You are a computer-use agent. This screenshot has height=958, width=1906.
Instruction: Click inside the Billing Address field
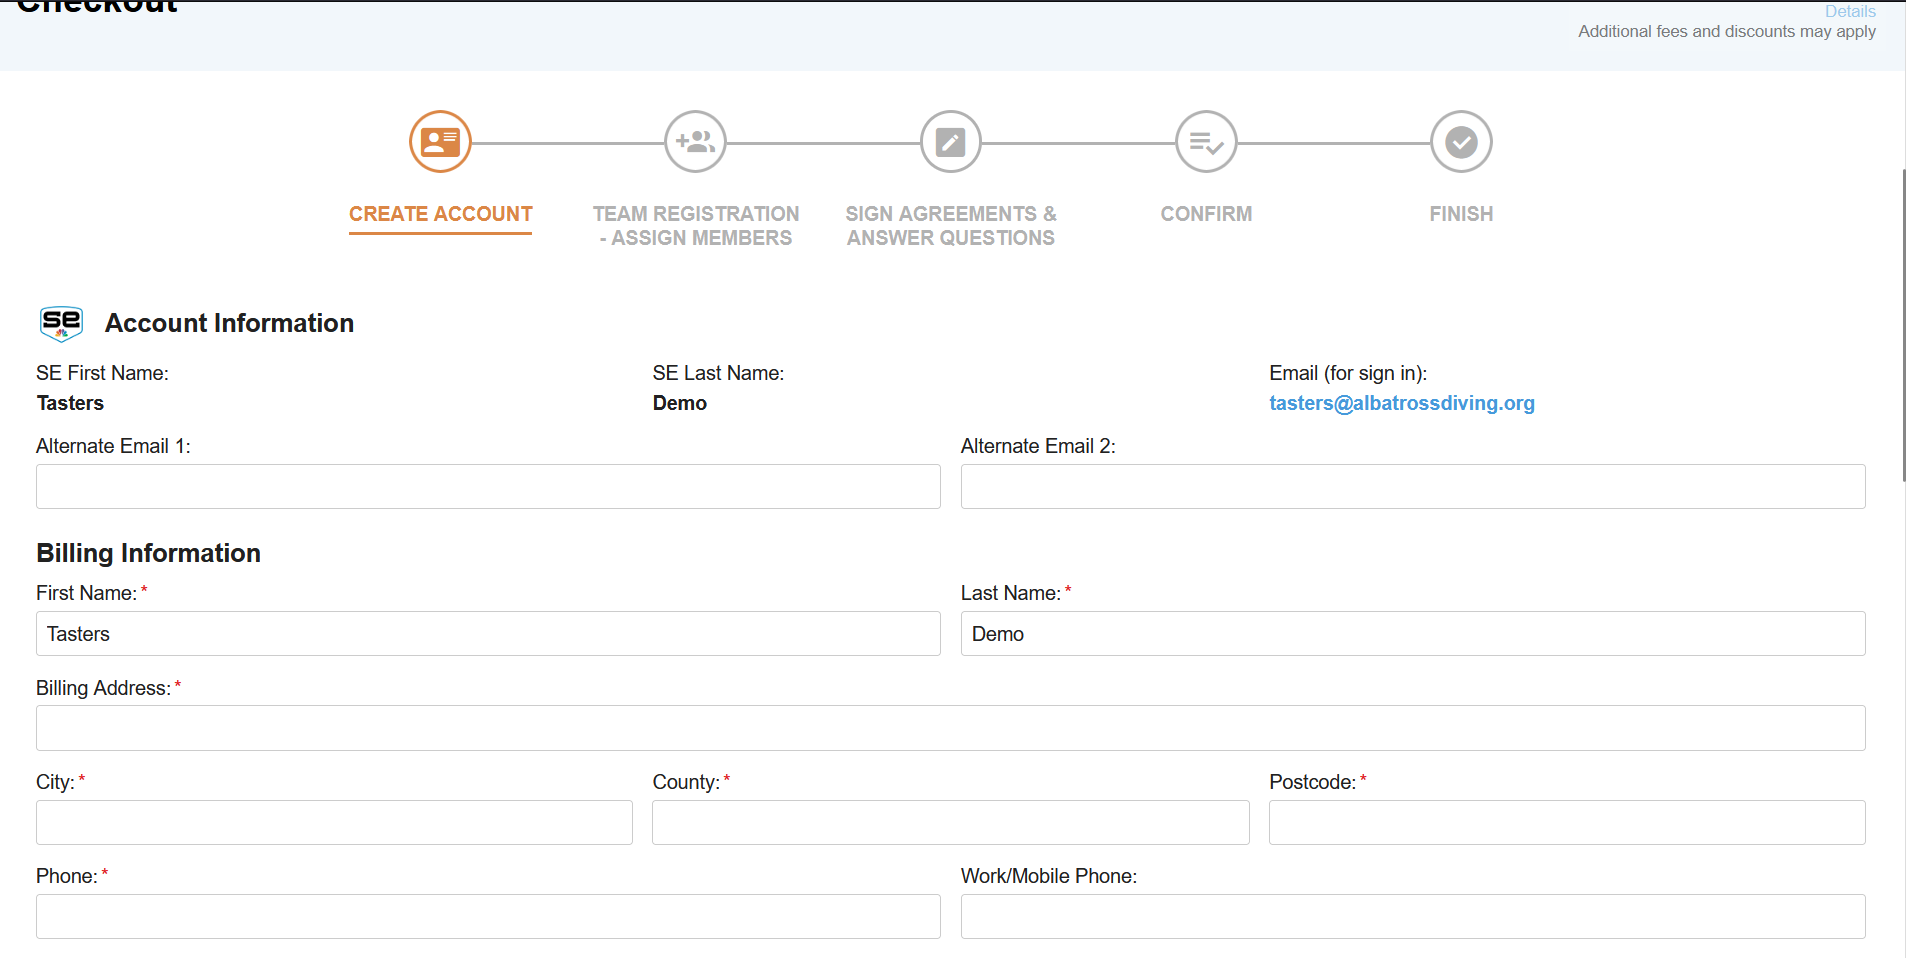(x=950, y=727)
